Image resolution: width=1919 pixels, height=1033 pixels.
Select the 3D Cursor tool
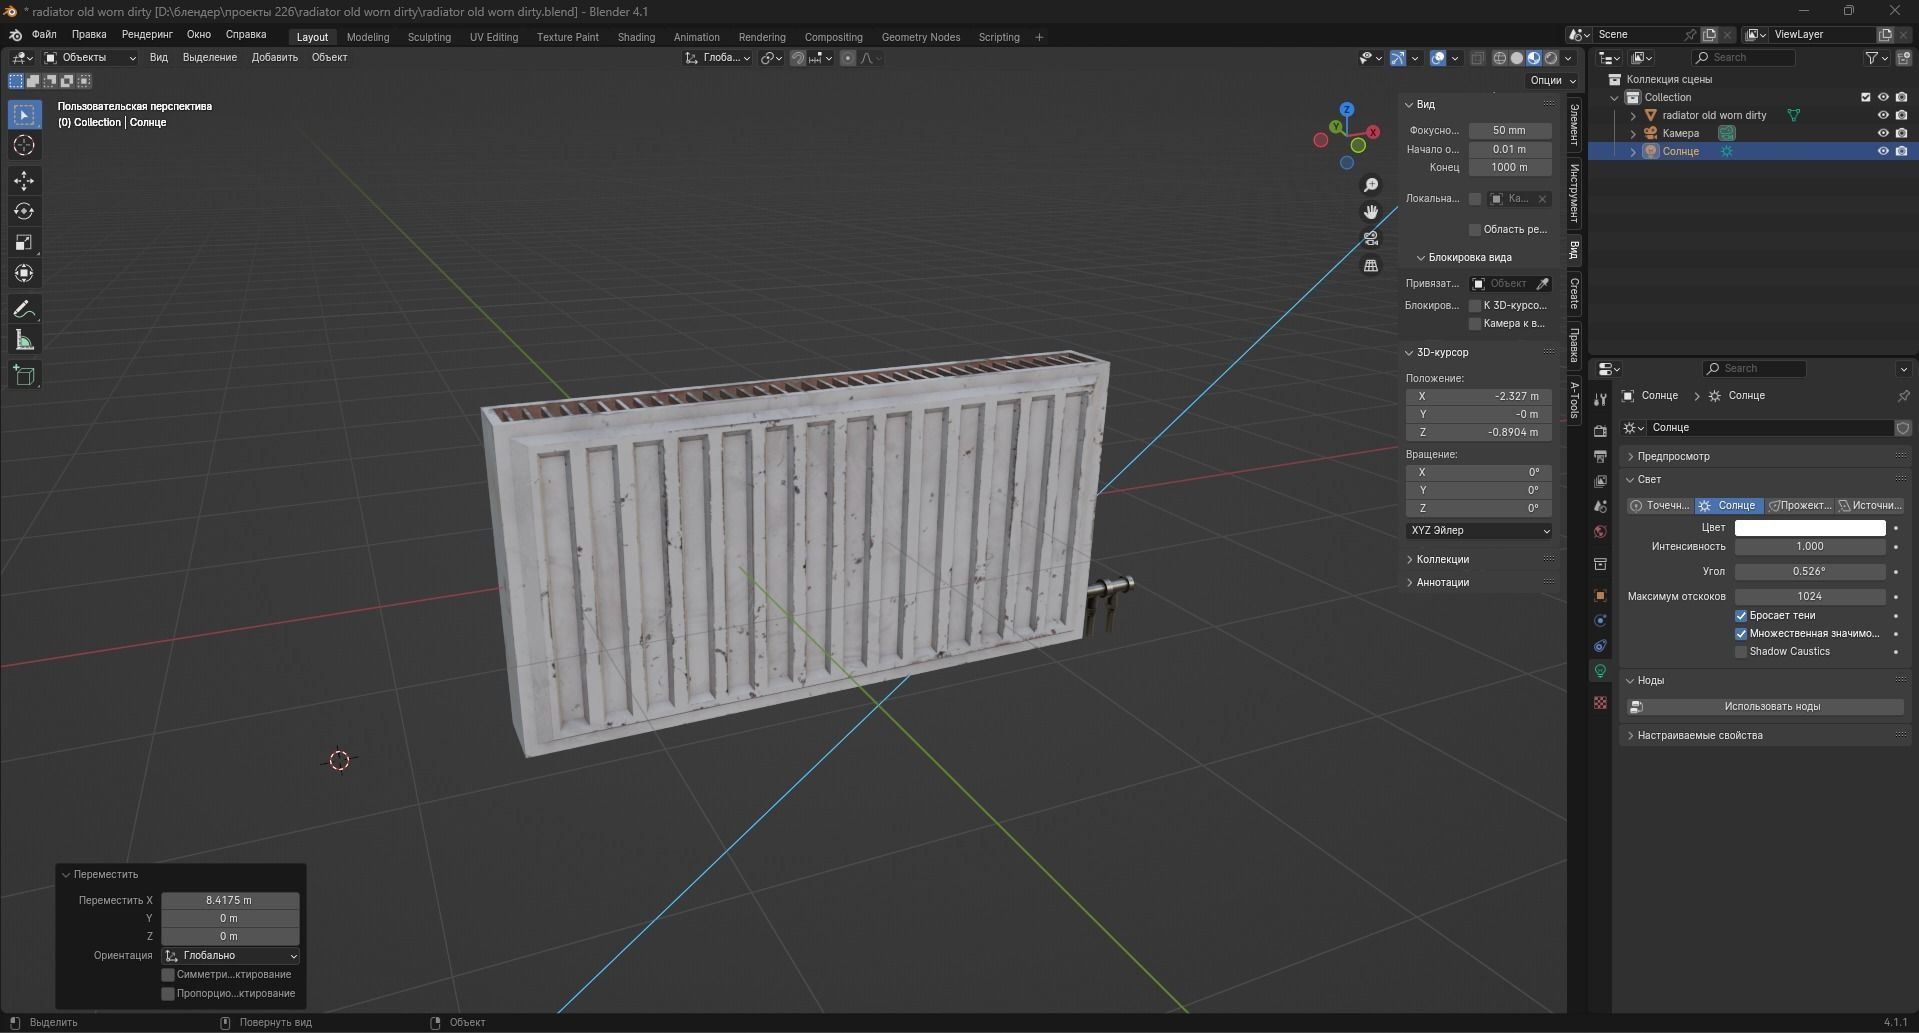click(24, 146)
